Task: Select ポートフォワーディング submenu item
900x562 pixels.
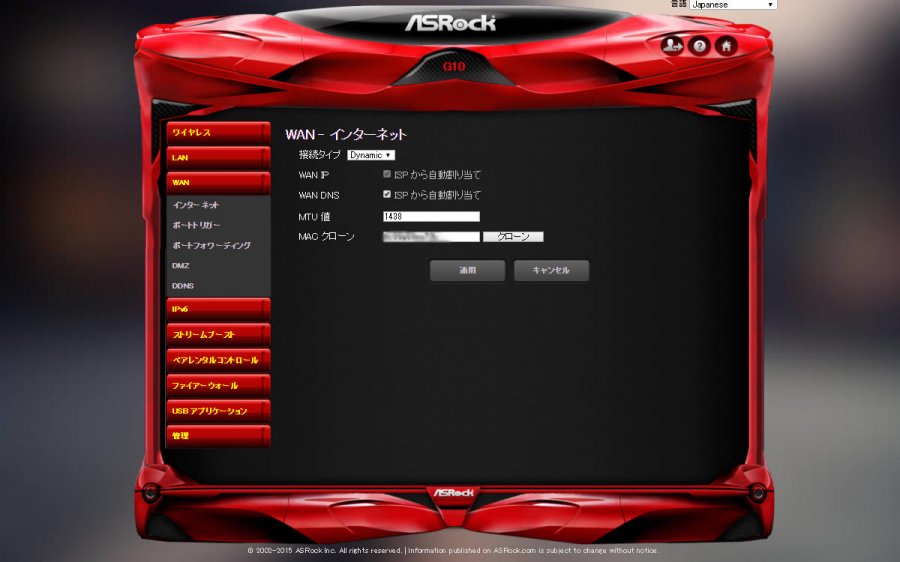Action: tap(212, 245)
